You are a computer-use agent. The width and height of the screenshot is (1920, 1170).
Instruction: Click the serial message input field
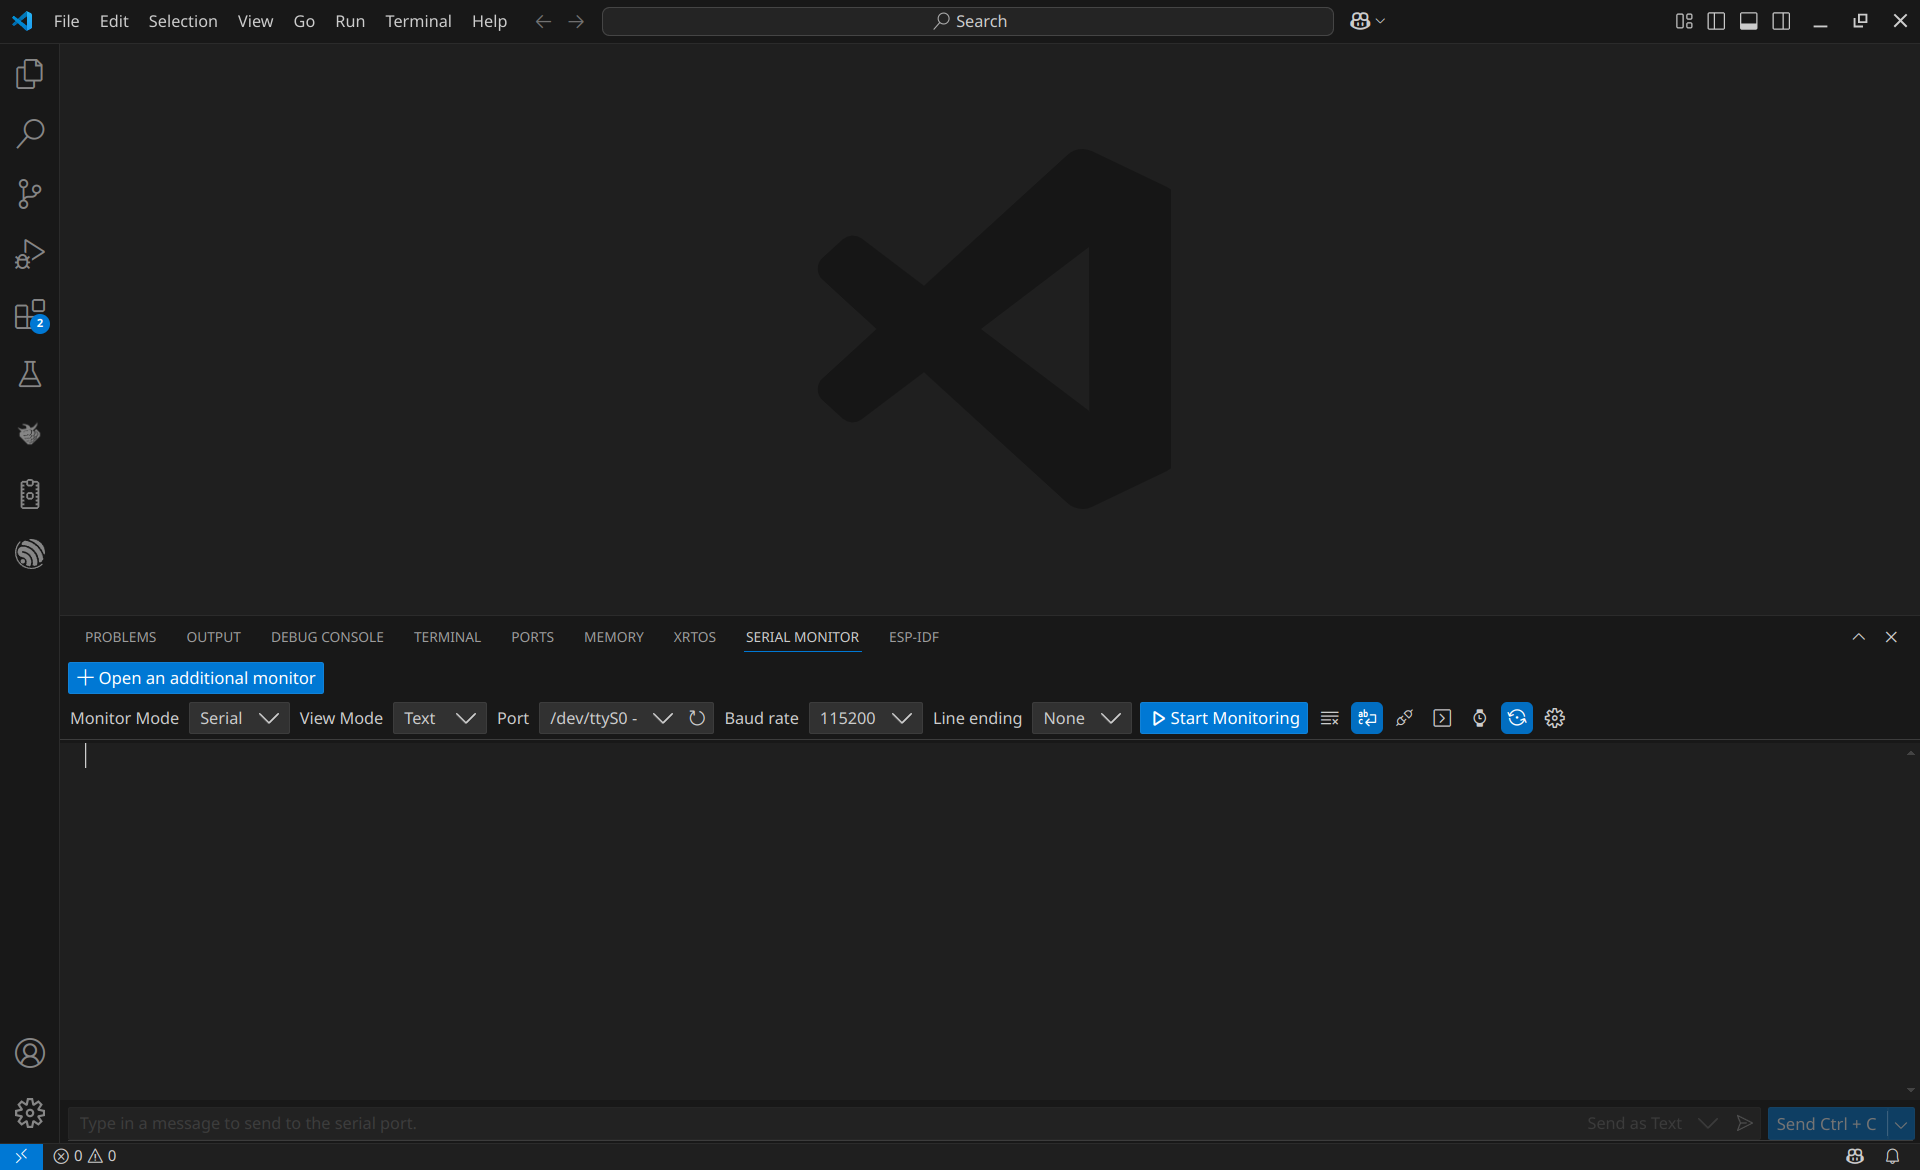click(x=820, y=1123)
